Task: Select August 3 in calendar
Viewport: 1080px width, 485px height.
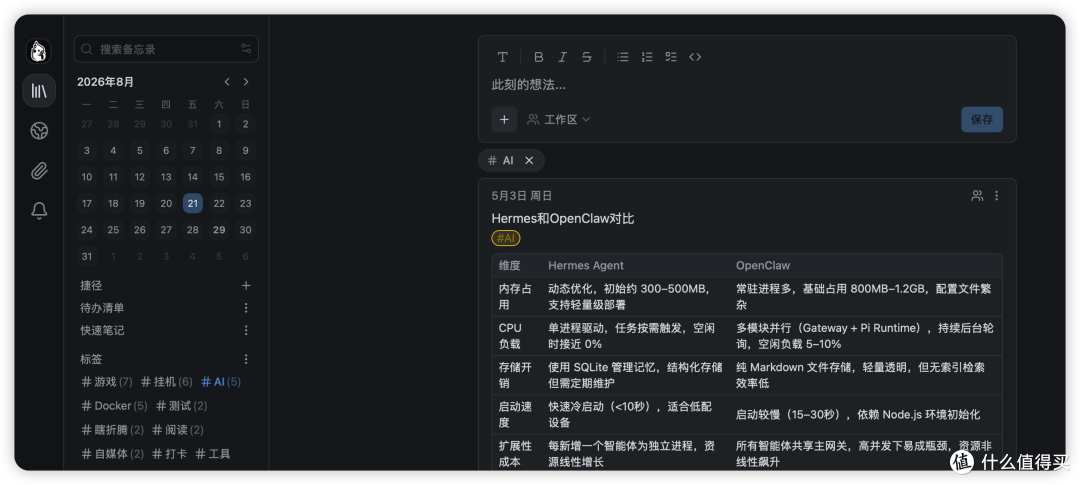Action: pos(87,151)
